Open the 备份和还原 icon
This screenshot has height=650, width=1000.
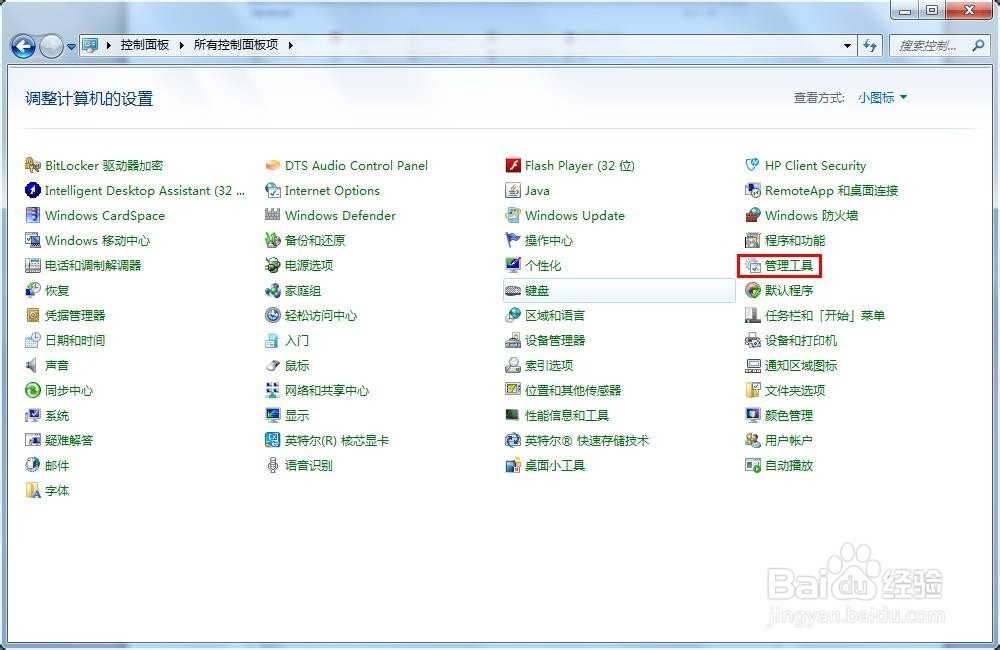point(273,240)
